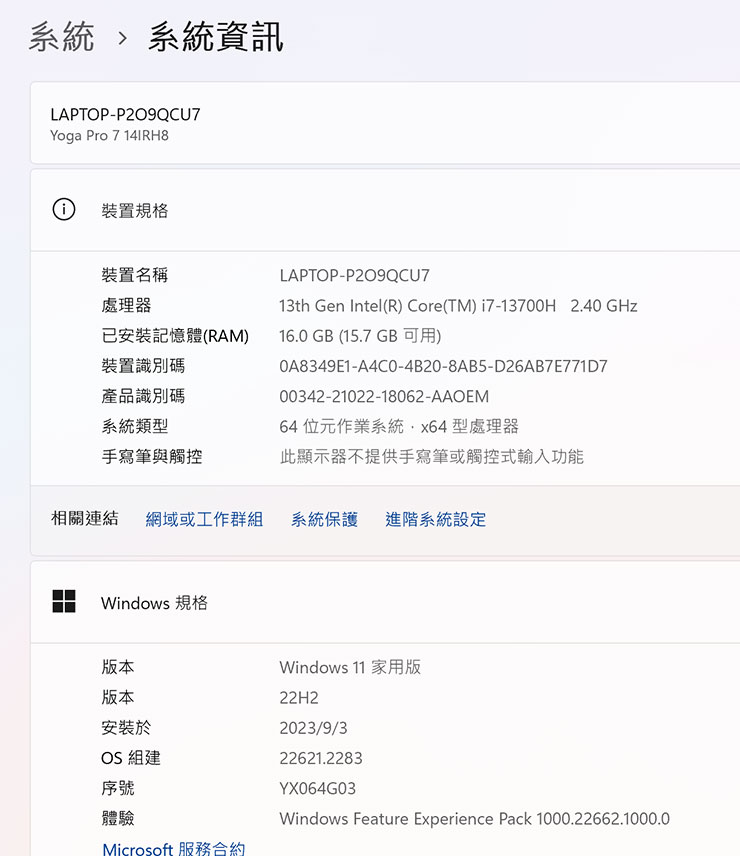740x856 pixels.
Task: Open the 進階系統設定 link
Action: 435,519
